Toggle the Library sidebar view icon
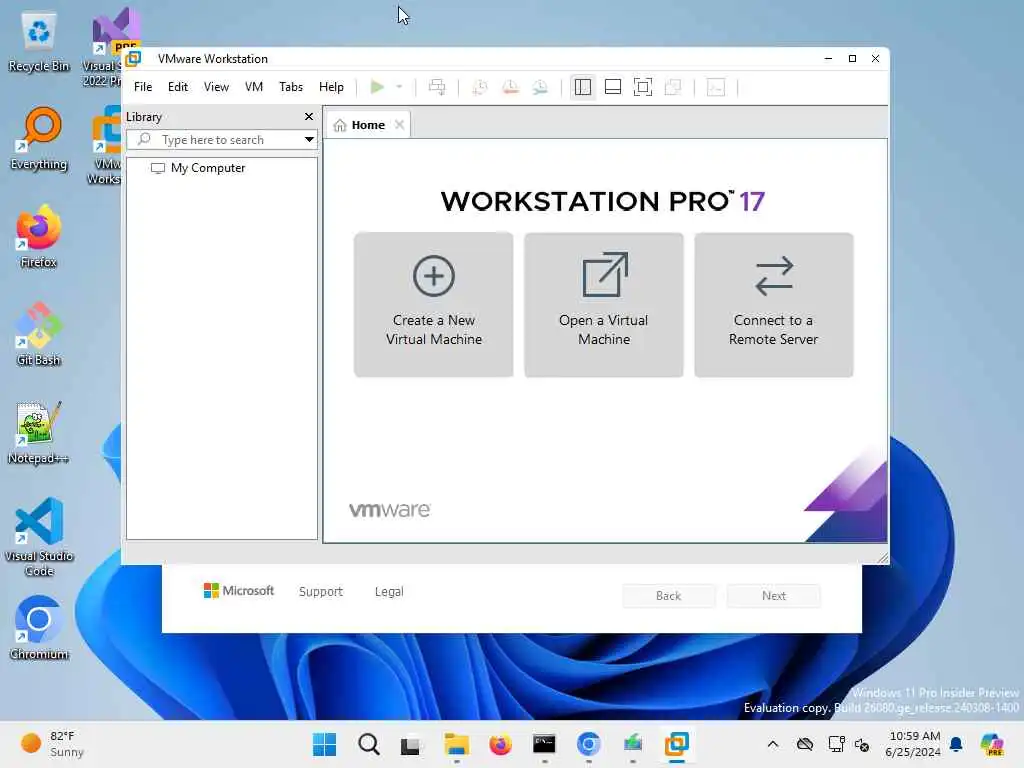The height and width of the screenshot is (768, 1024). pyautogui.click(x=583, y=87)
